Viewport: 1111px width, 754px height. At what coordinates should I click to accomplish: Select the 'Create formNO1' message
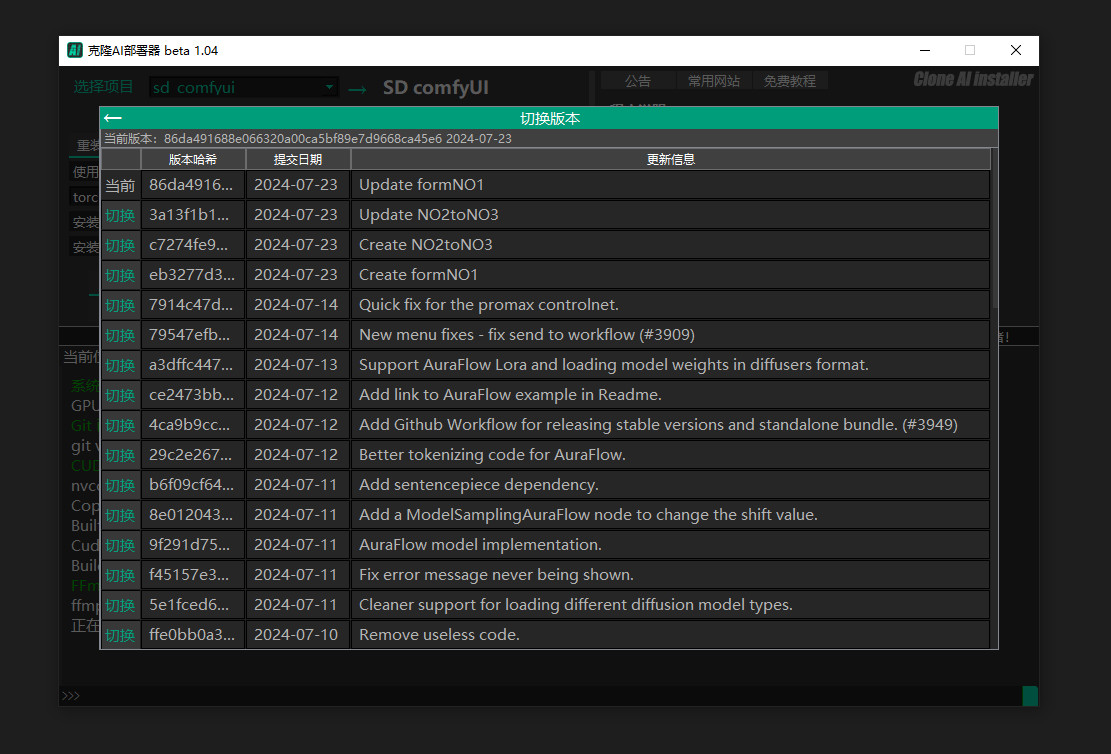point(418,275)
